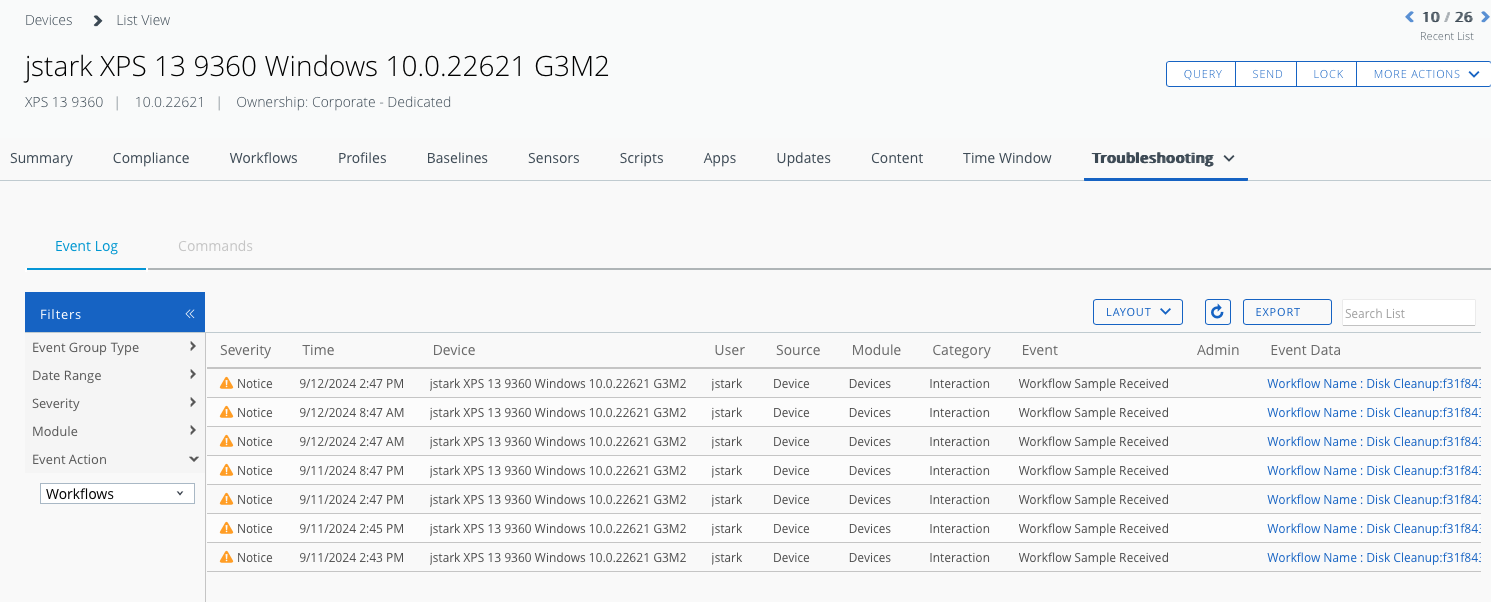The height and width of the screenshot is (602, 1491).
Task: Click the Export button
Action: pyautogui.click(x=1286, y=312)
